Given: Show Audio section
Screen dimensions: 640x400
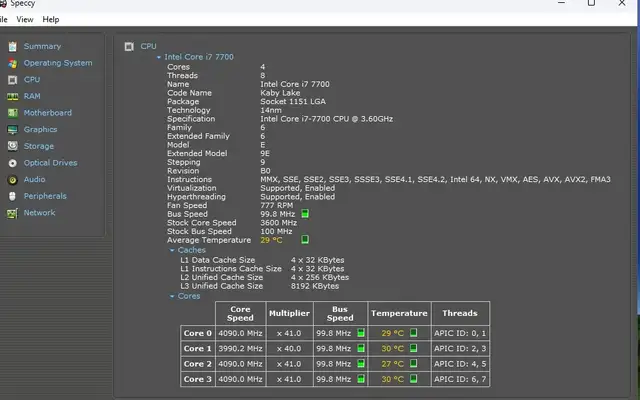Looking at the screenshot, I should tap(34, 180).
